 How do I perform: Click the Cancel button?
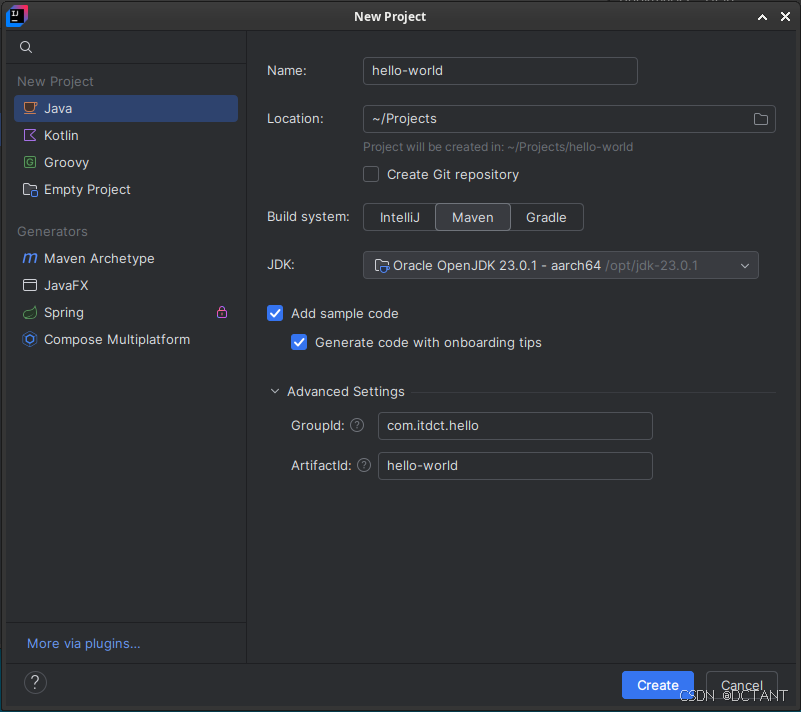pos(741,685)
